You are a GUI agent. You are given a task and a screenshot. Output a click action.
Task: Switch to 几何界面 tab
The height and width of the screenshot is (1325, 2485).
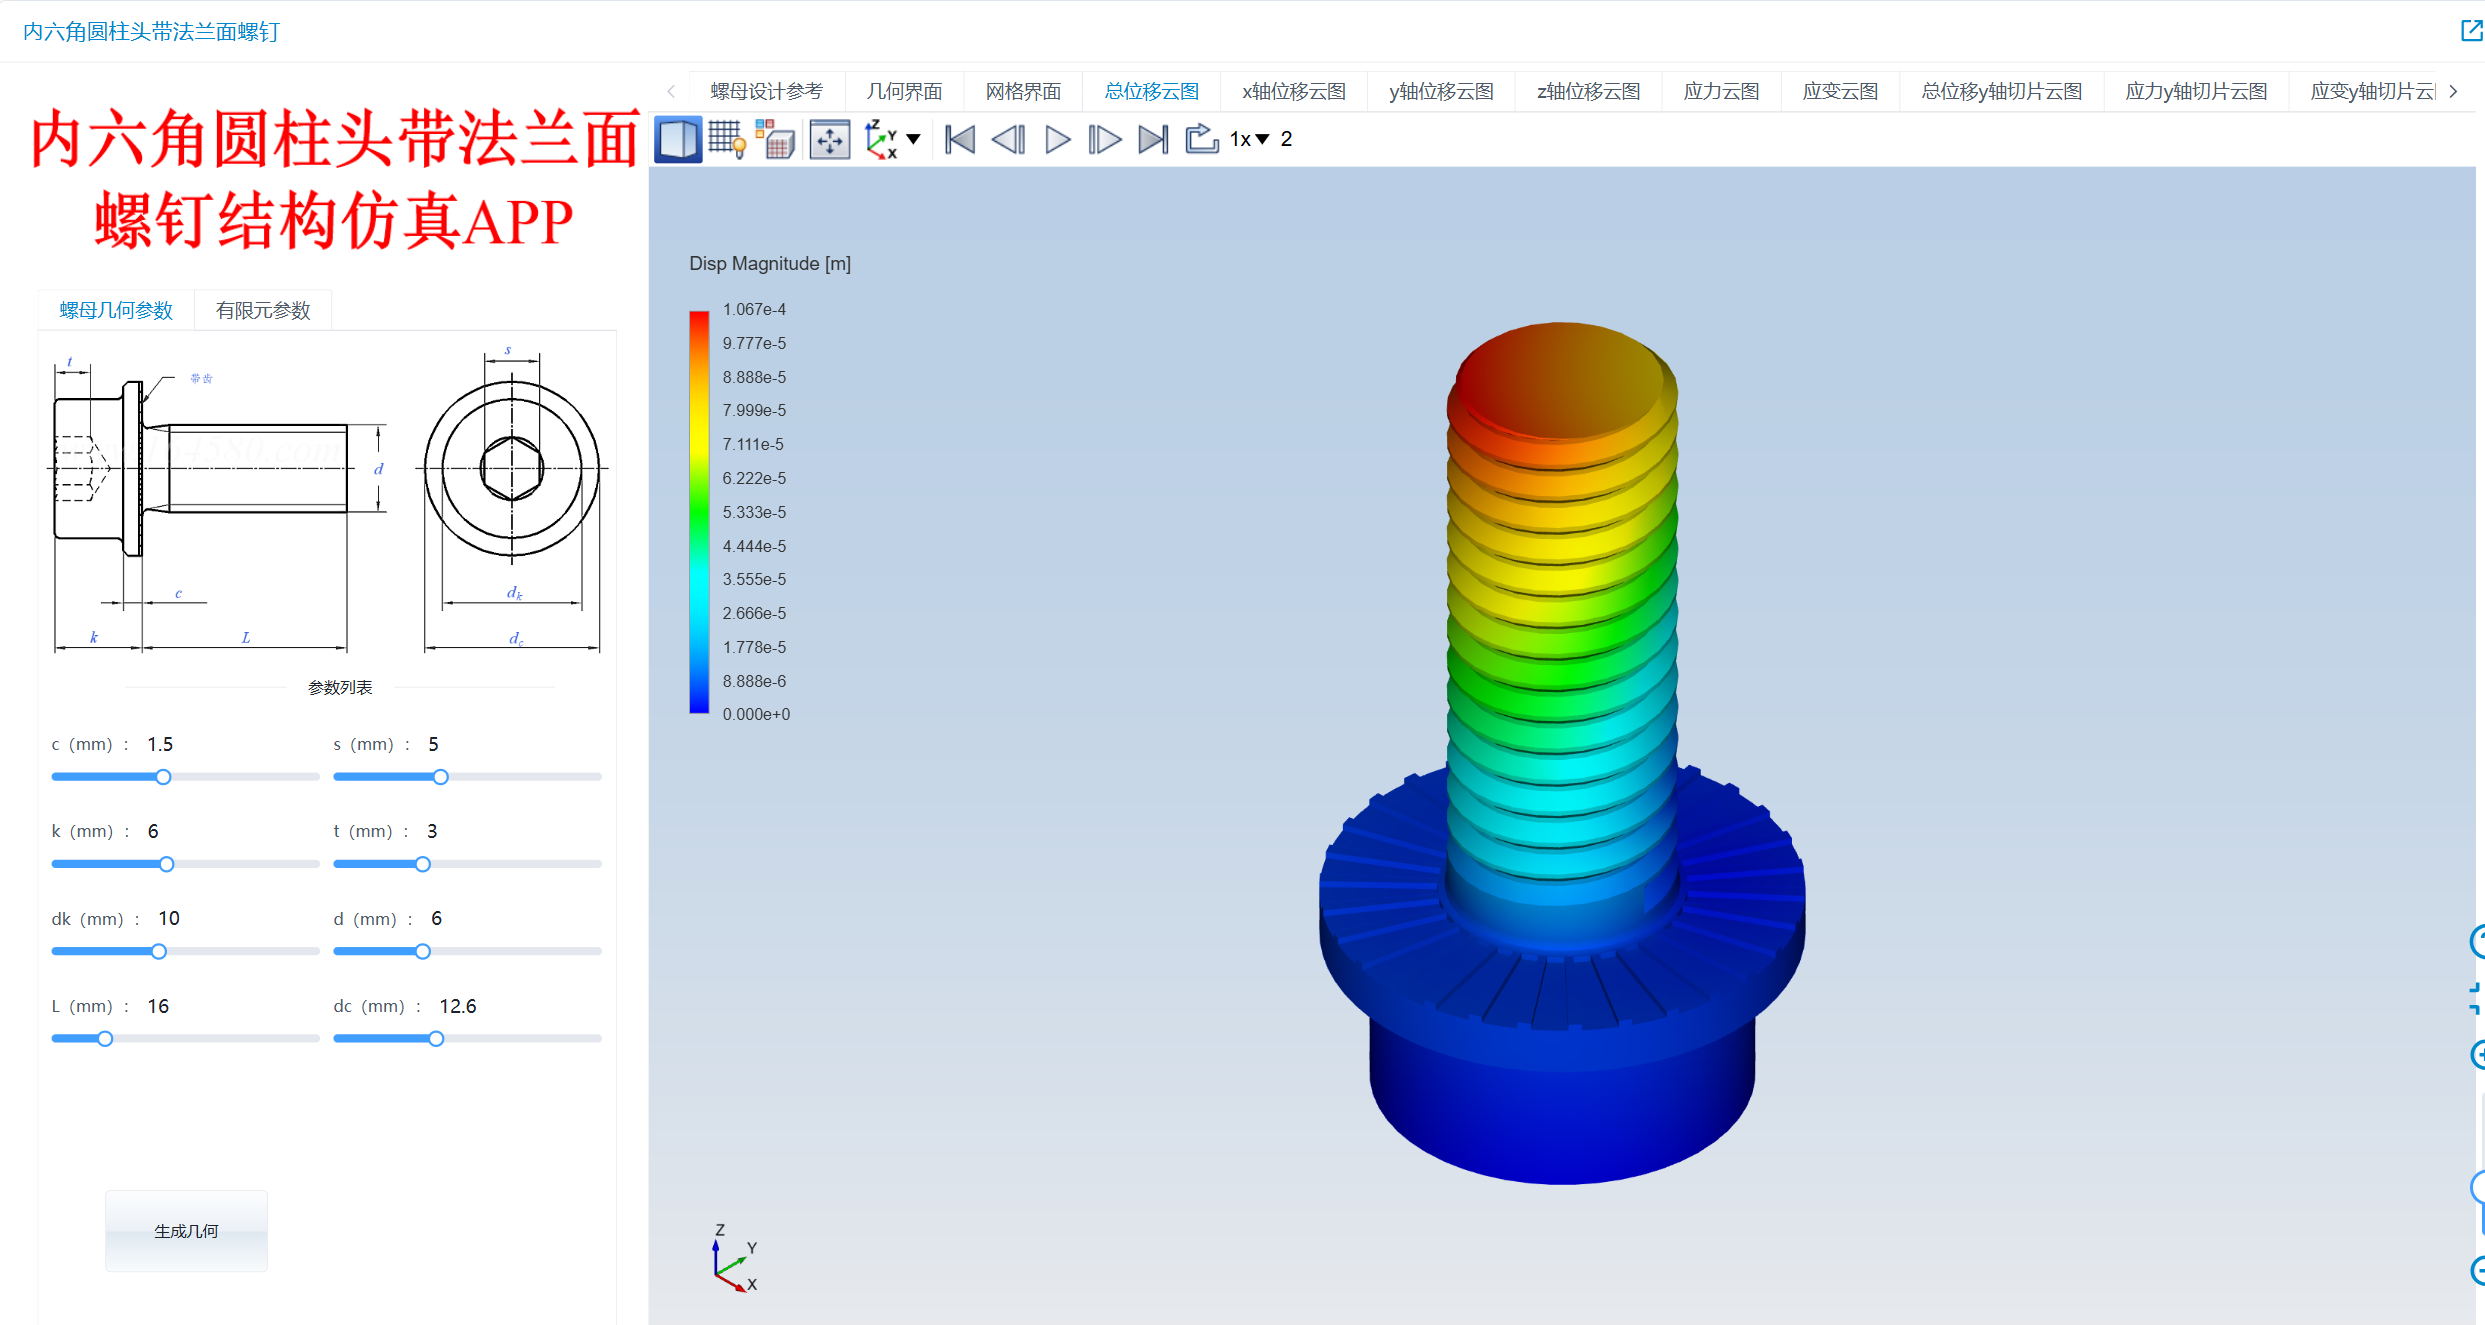point(904,91)
